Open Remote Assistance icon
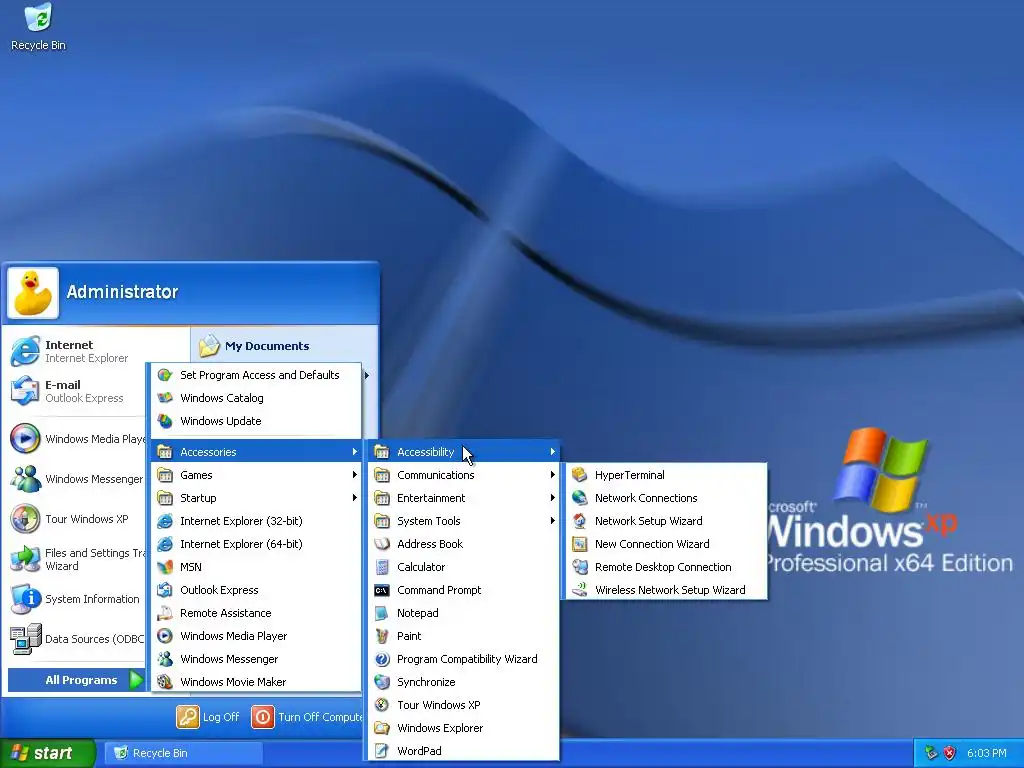 coord(165,613)
